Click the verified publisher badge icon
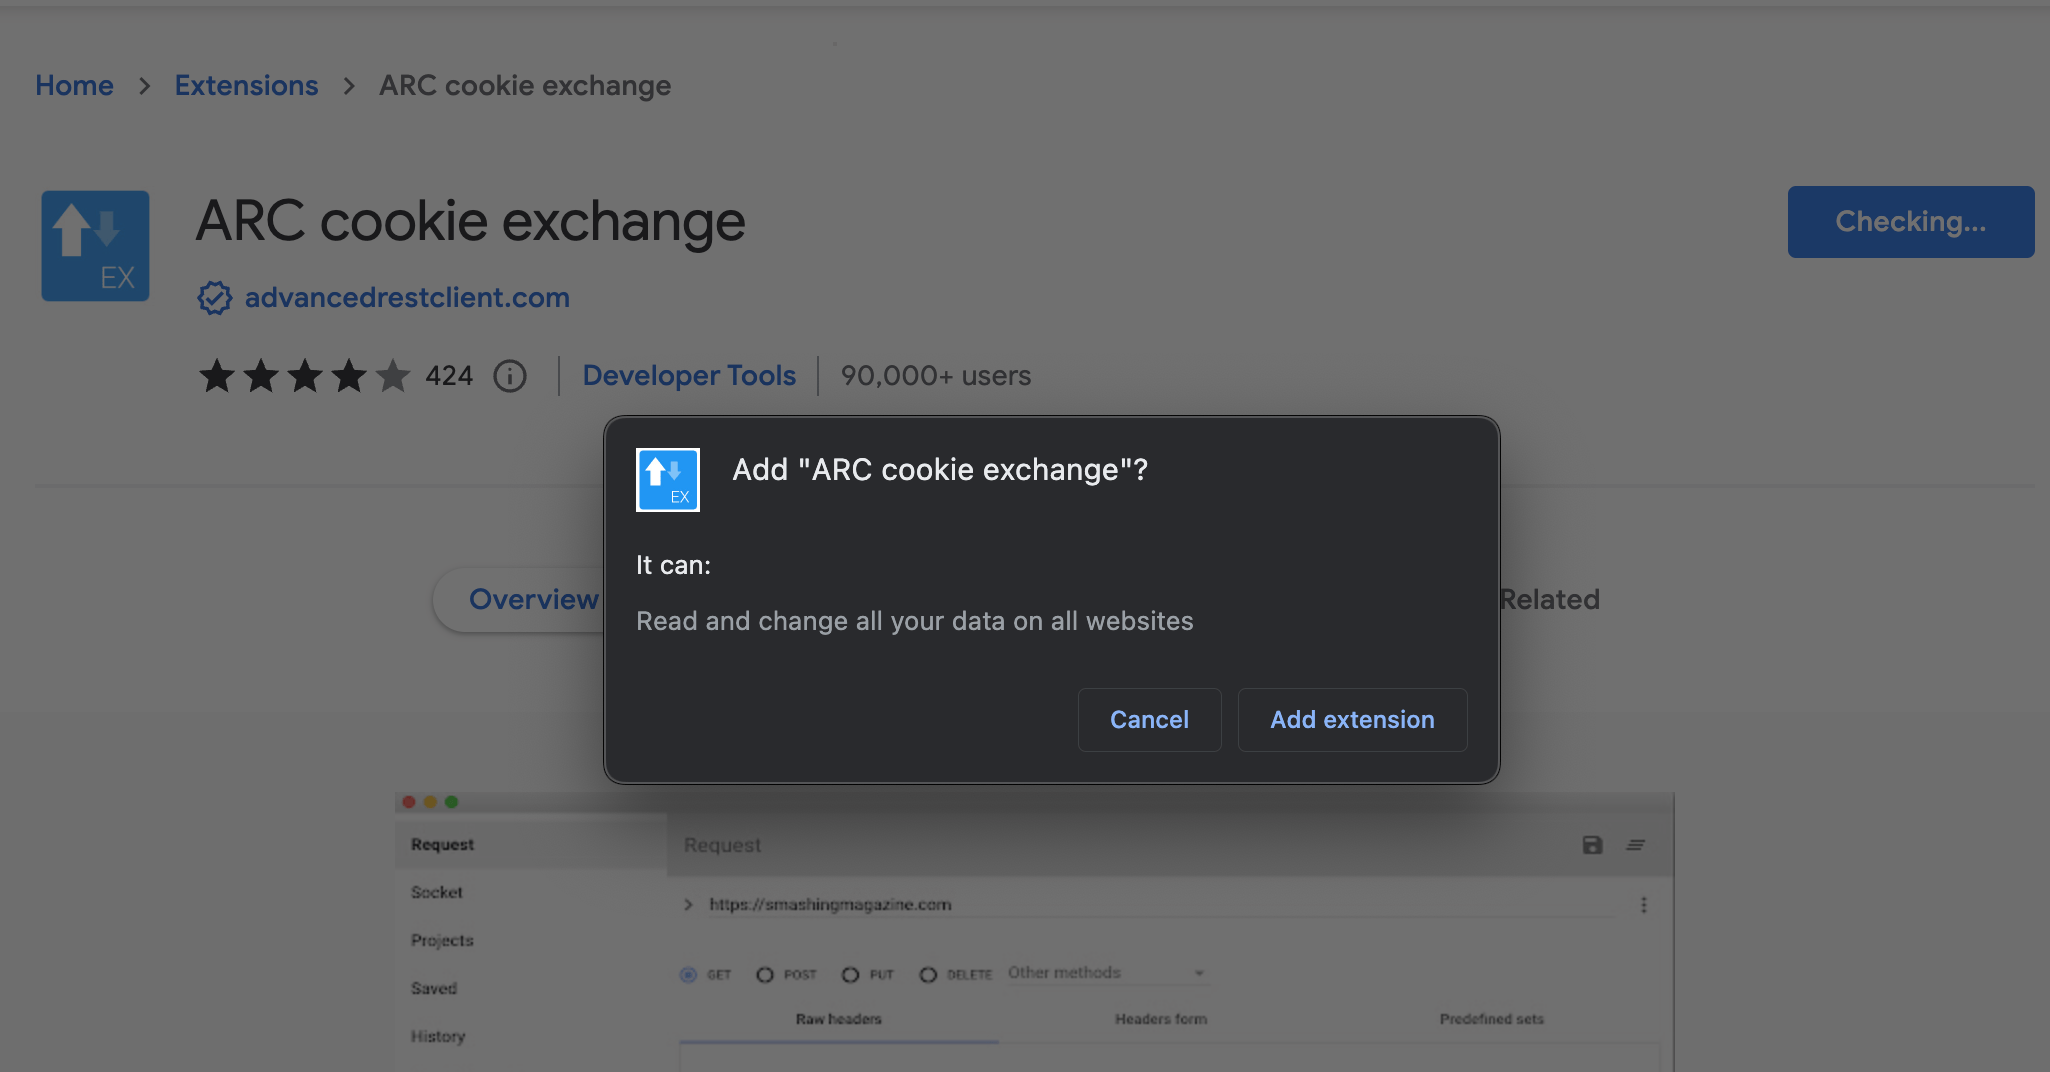This screenshot has height=1072, width=2050. click(x=213, y=297)
